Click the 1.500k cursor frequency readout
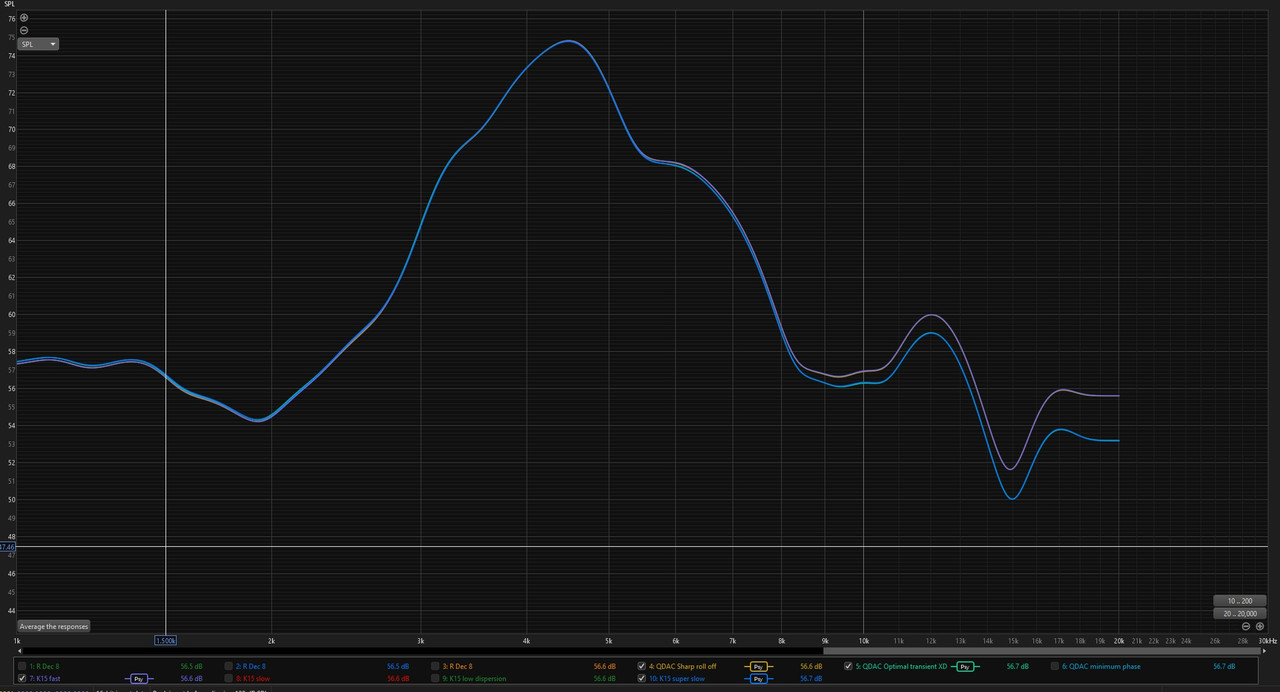The image size is (1280, 692). tap(166, 640)
